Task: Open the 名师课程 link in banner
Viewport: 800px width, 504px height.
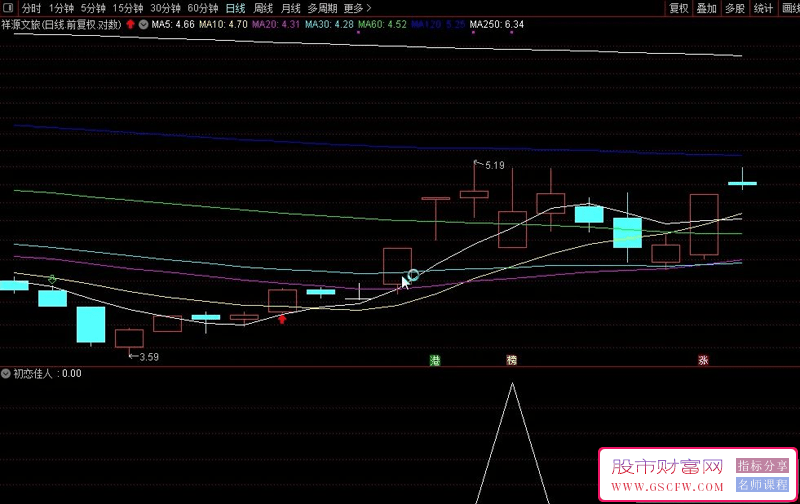Action: [x=762, y=485]
